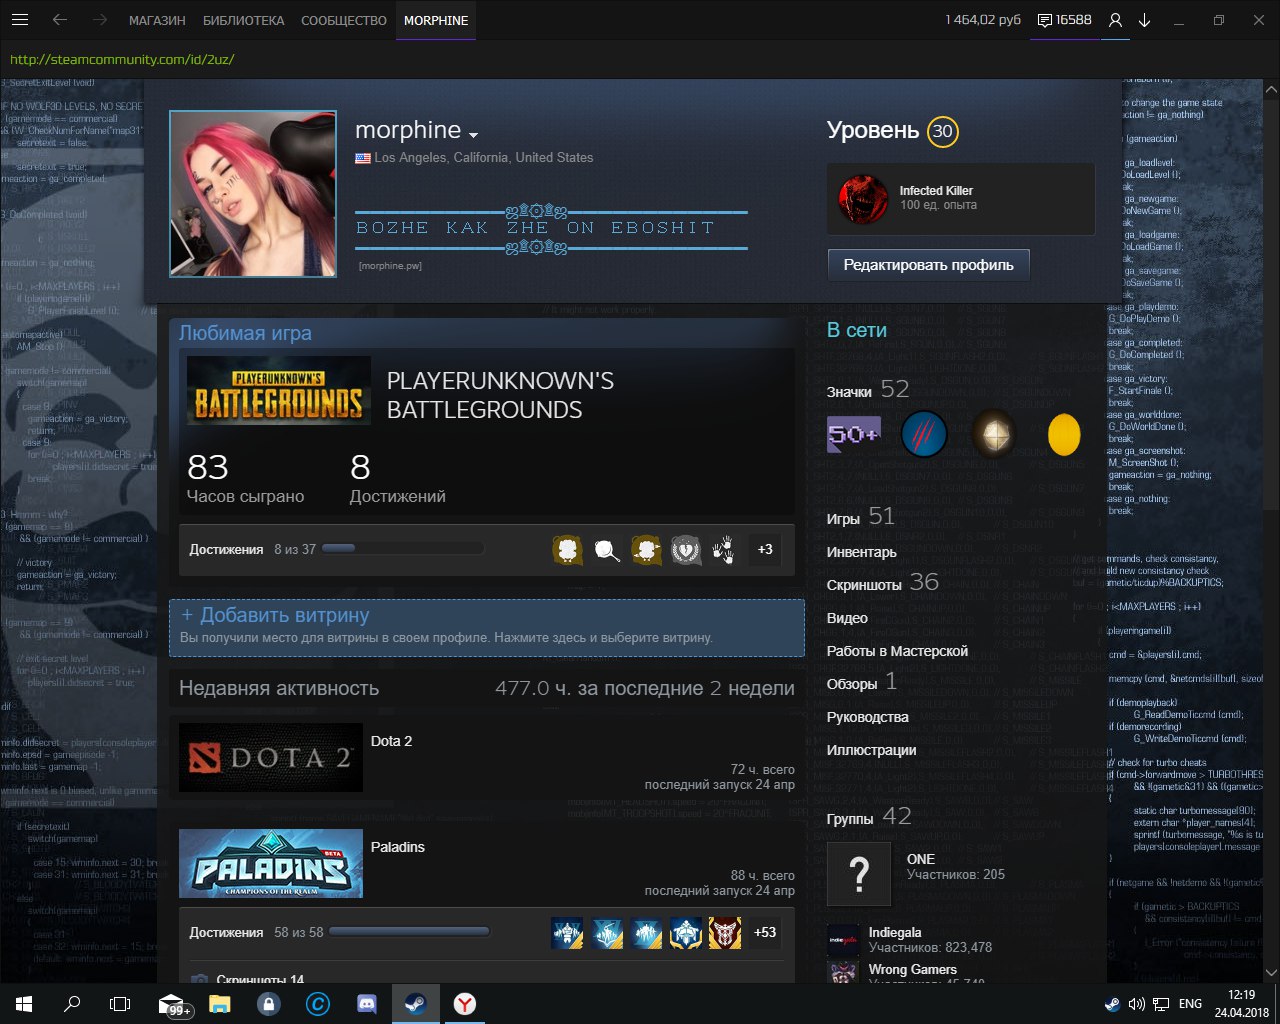The image size is (1280, 1024).
Task: Open the БИБЛИОТЕКА menu tab
Action: pos(243,20)
